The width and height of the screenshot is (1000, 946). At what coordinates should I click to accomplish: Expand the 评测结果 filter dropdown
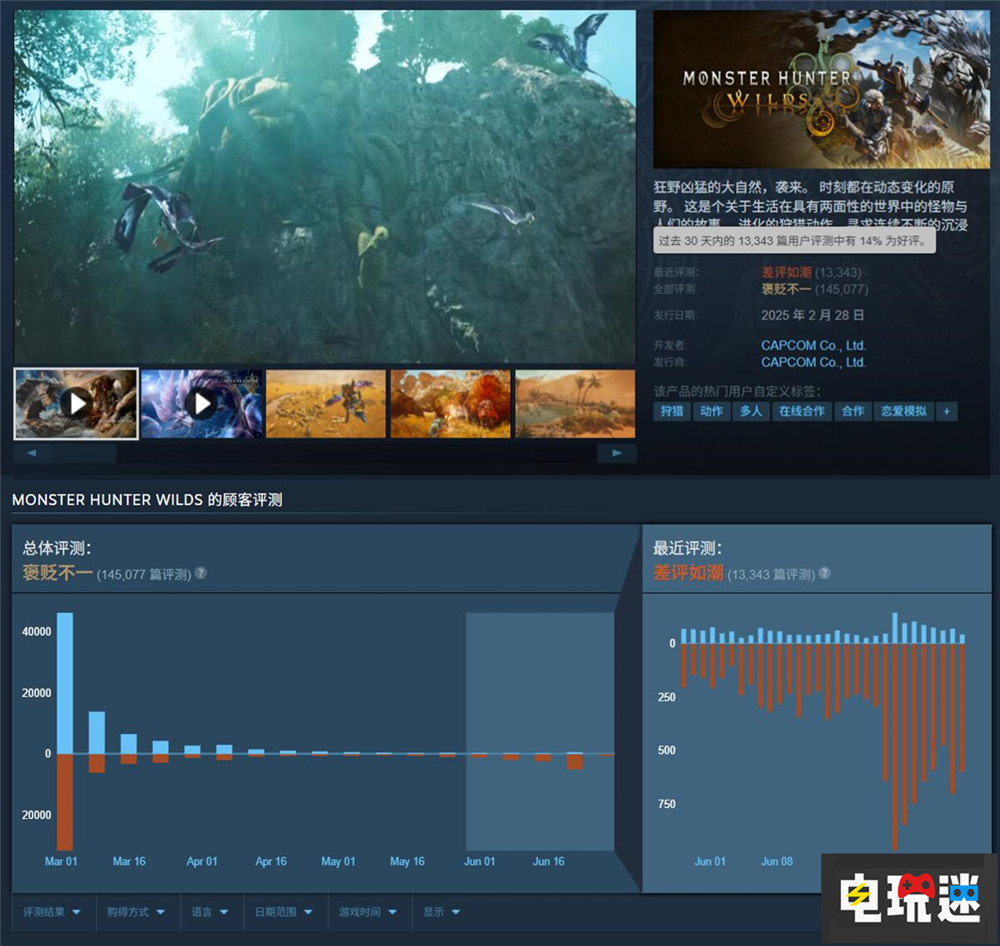pyautogui.click(x=52, y=911)
